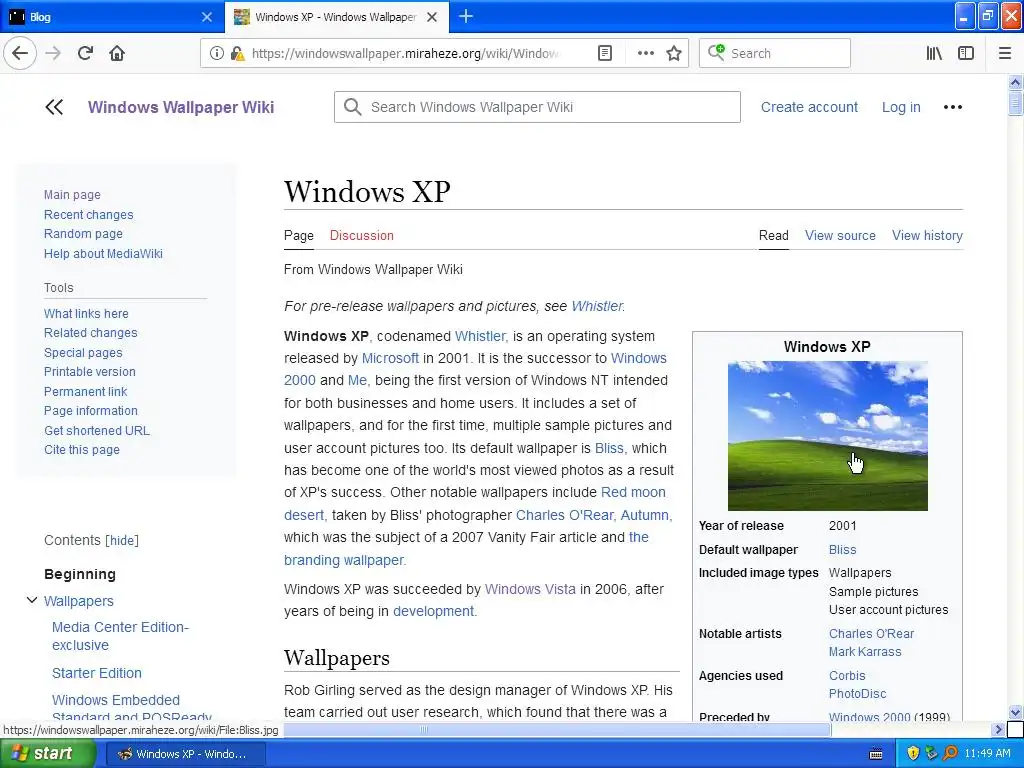Screen dimensions: 1024x768
Task: Click the magnifier icon in wiki search box
Action: coord(353,106)
